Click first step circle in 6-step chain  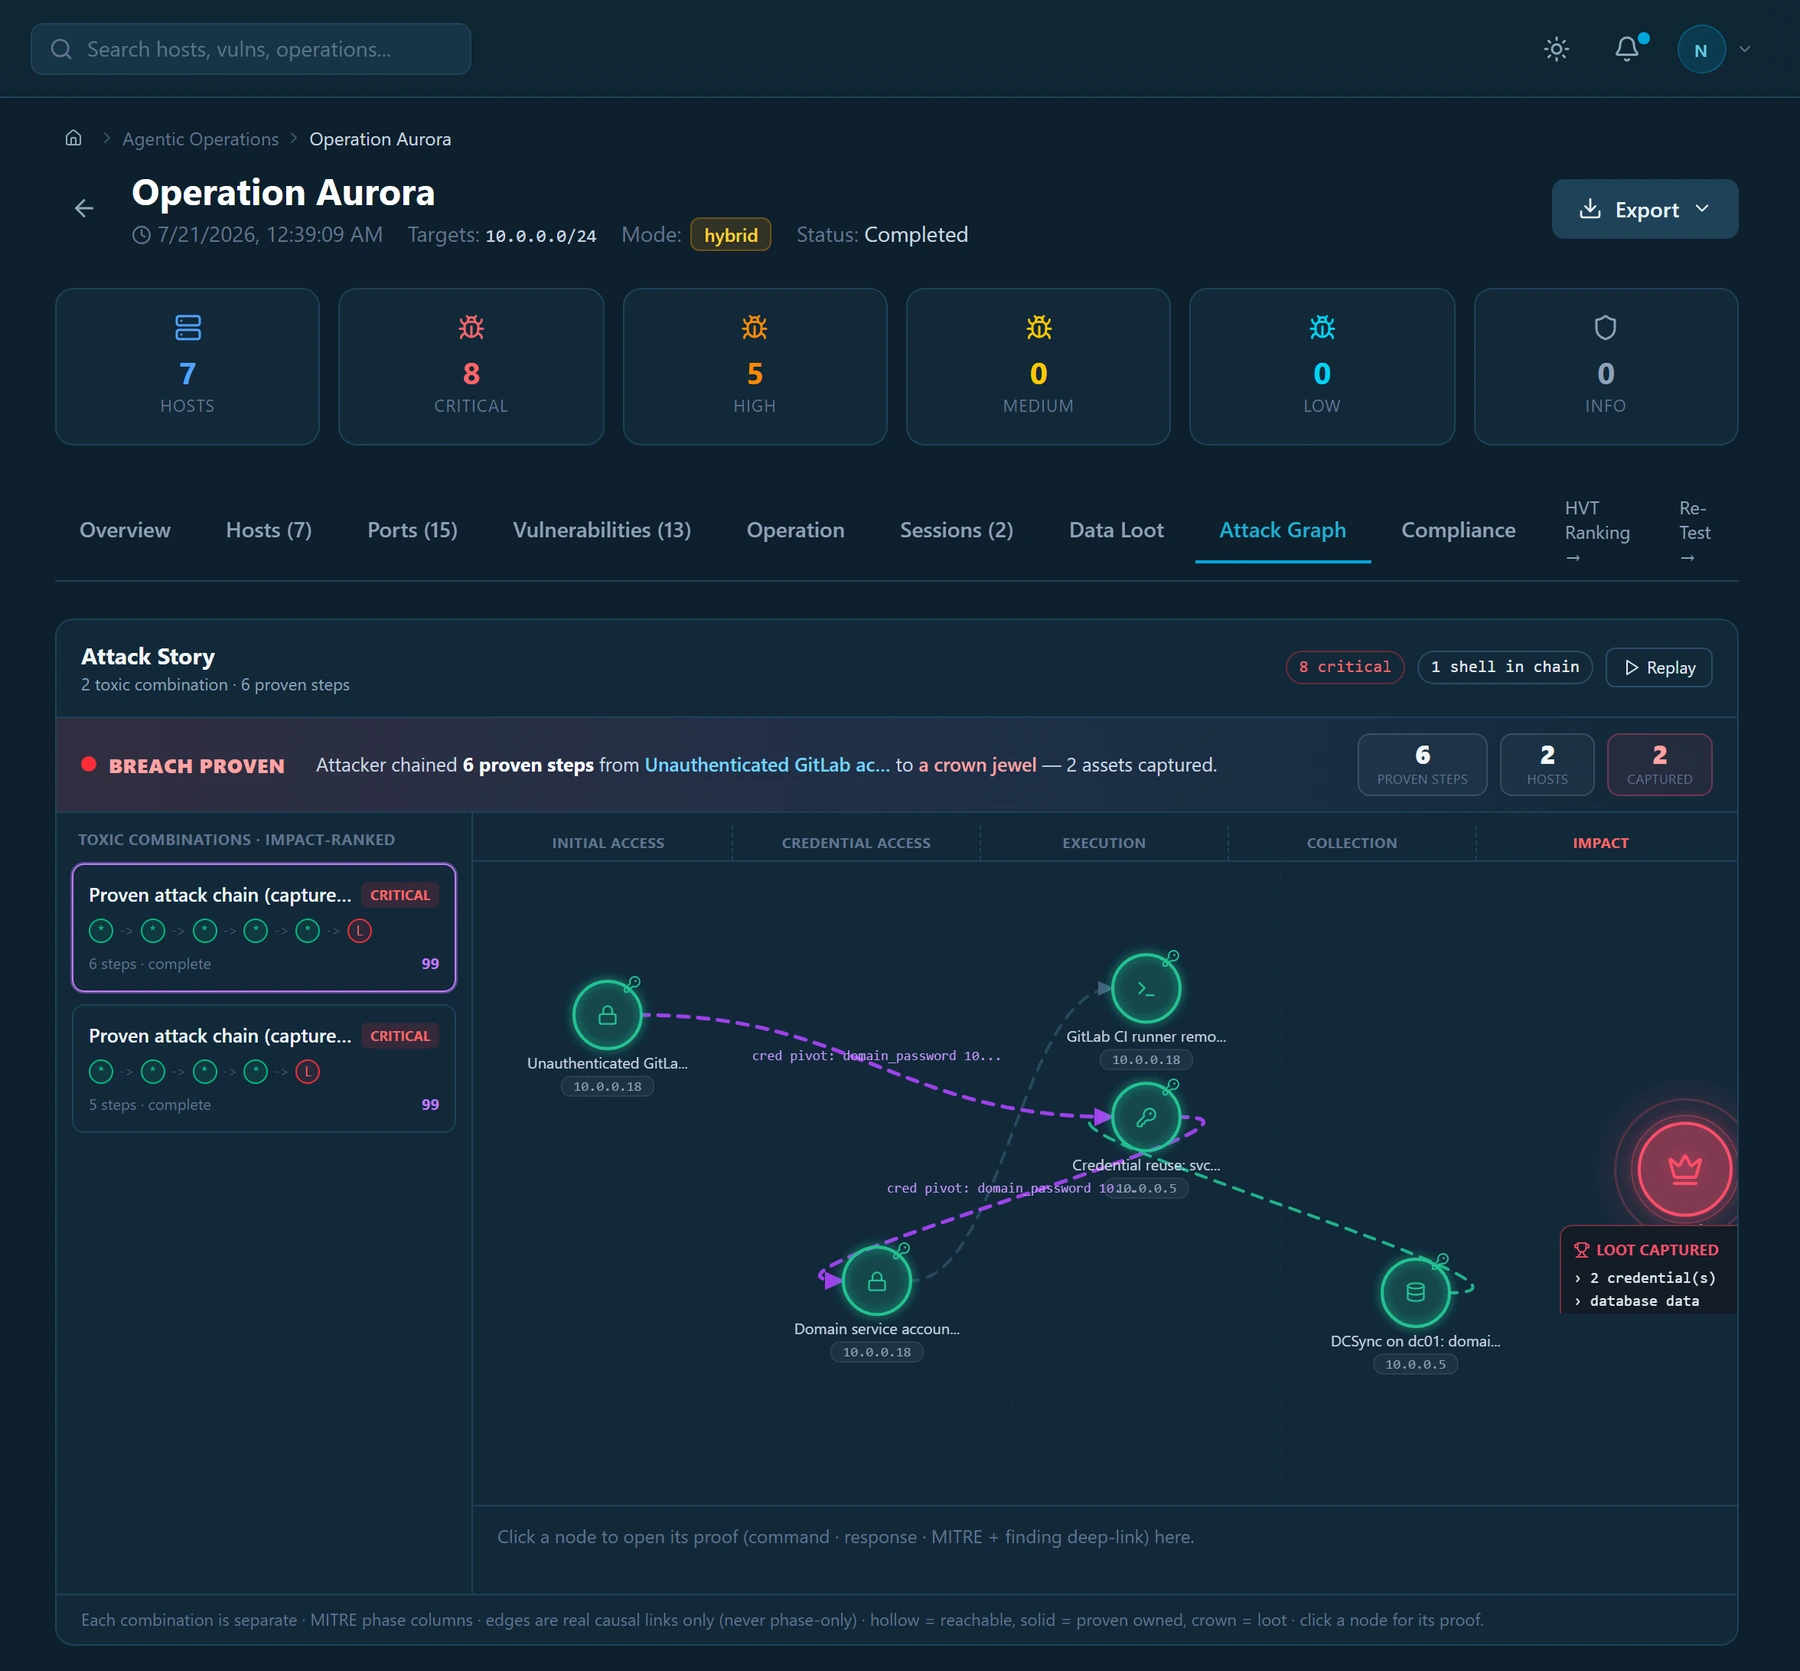click(x=101, y=931)
